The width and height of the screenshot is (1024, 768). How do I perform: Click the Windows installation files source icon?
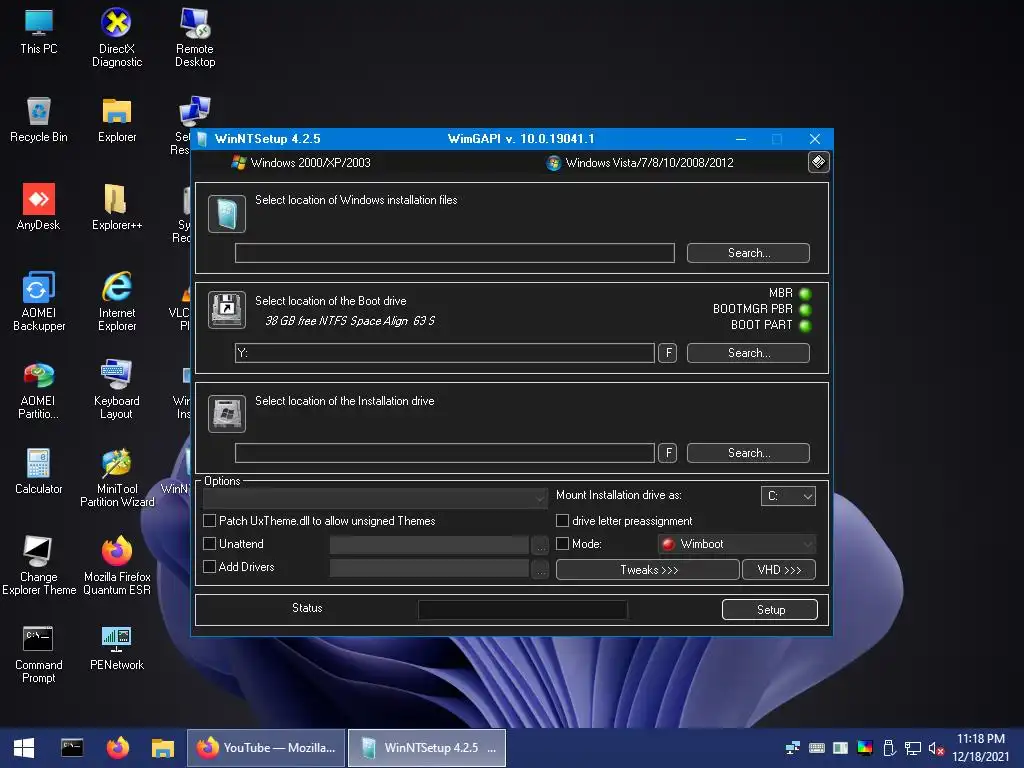click(x=227, y=214)
